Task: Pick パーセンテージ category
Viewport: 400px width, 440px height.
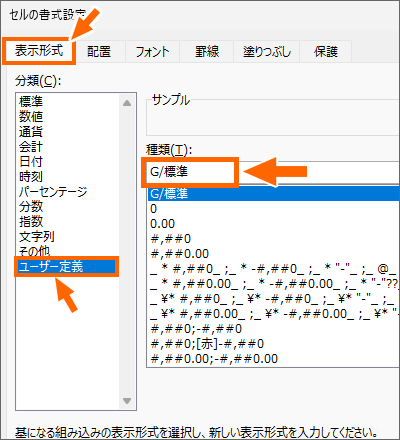Action: (53, 192)
